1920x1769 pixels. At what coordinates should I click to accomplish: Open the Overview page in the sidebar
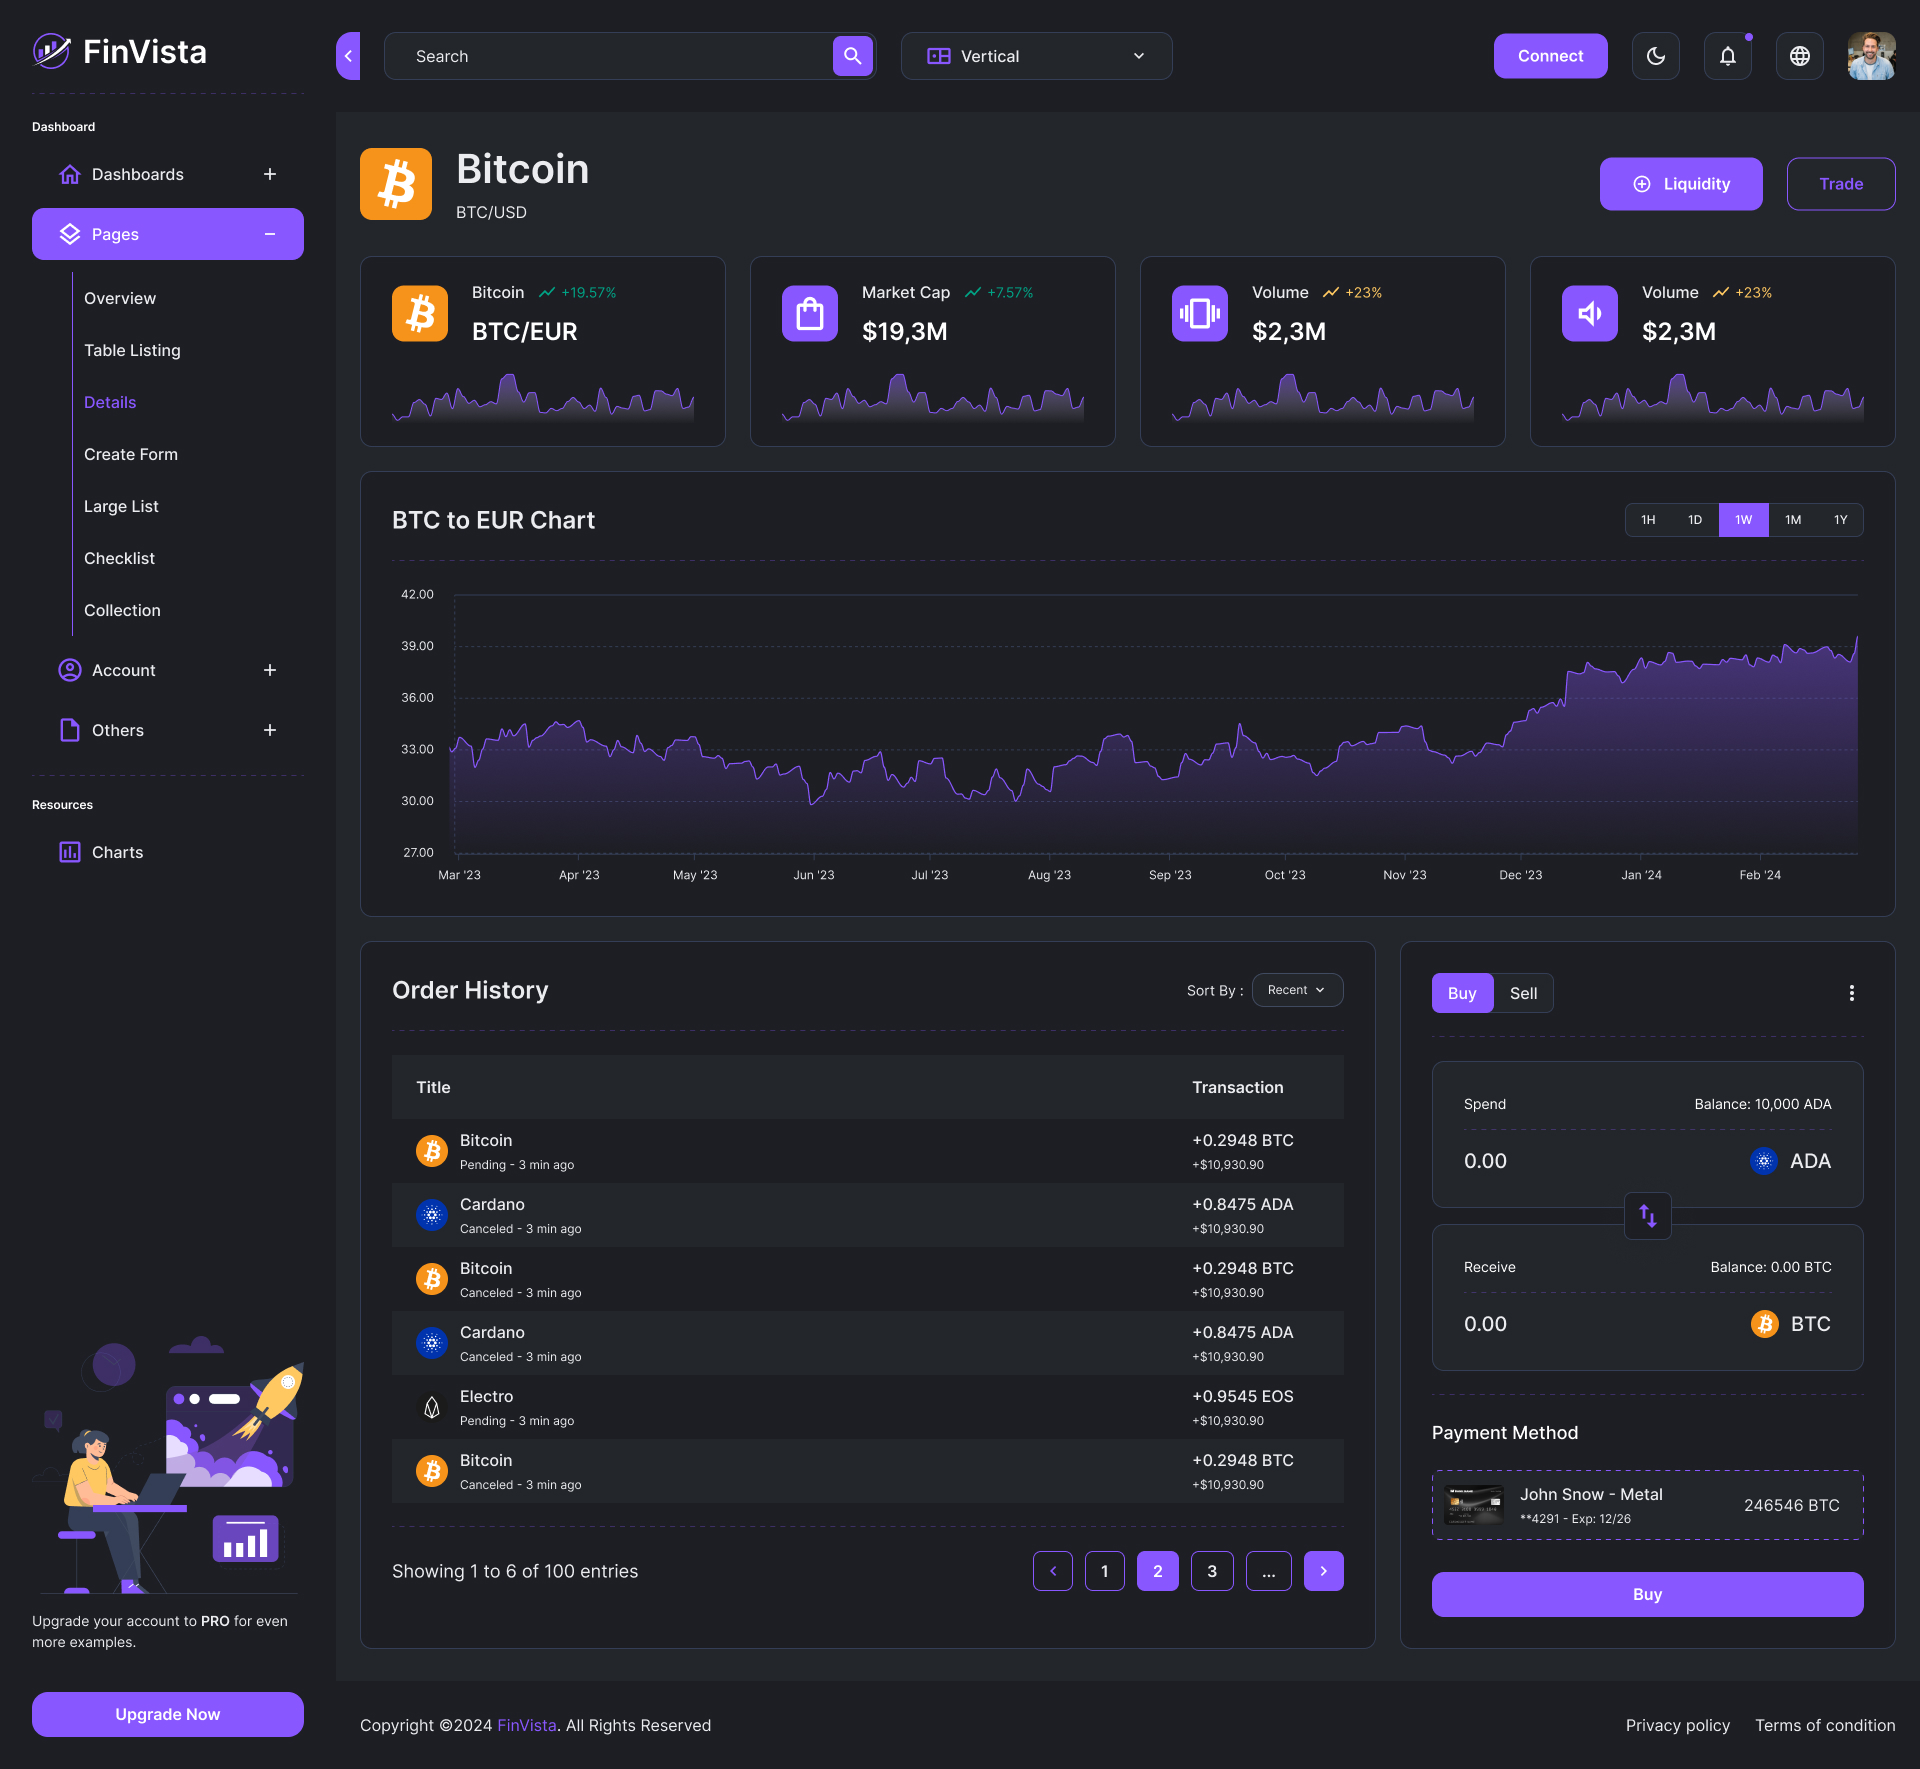point(119,297)
